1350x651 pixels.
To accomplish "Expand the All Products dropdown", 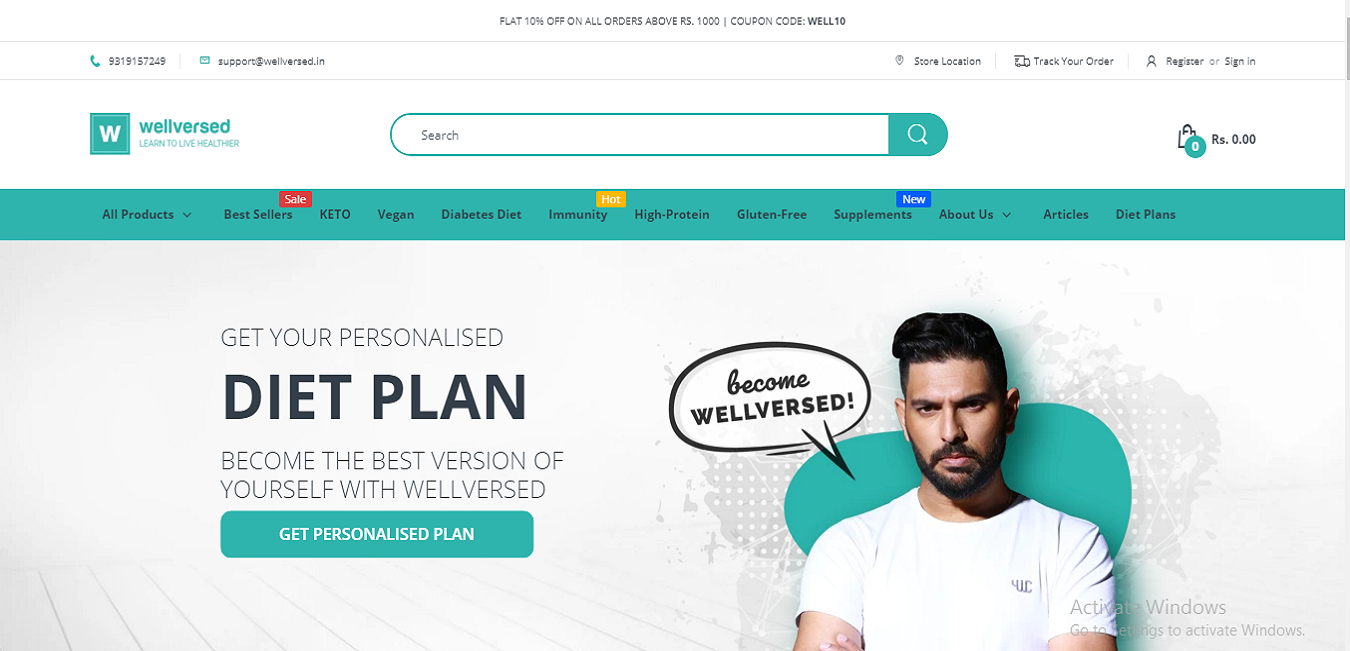I will coord(147,214).
